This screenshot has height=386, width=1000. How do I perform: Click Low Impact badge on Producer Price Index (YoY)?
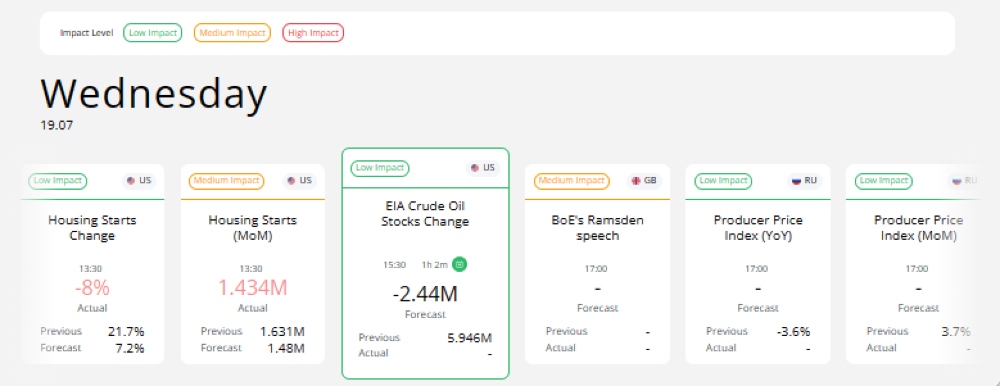[x=723, y=181]
